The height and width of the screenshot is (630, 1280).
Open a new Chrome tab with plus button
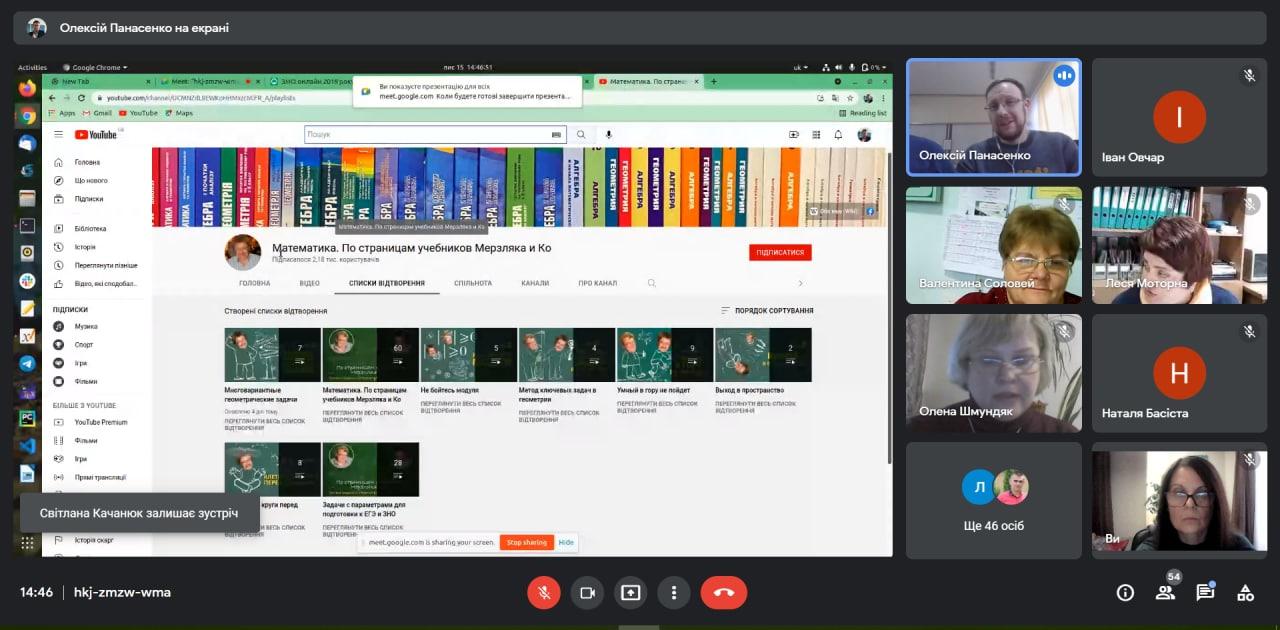pyautogui.click(x=713, y=81)
